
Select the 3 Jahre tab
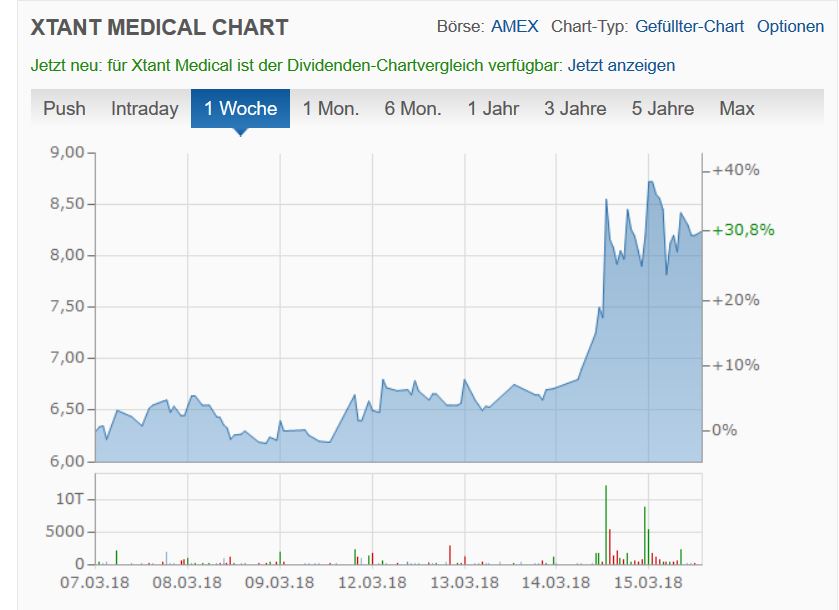575,108
